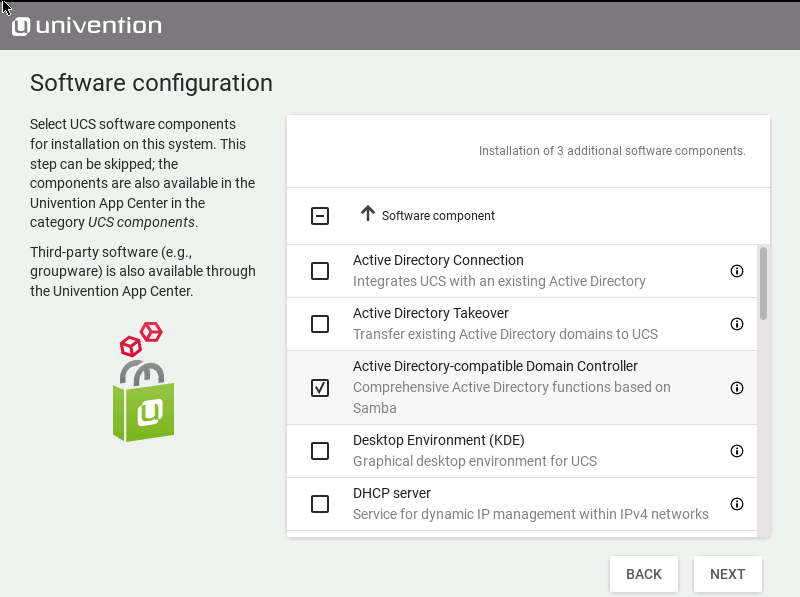This screenshot has height=597, width=800.
Task: Click the 'Active Directory Connection' title
Action: (x=438, y=260)
